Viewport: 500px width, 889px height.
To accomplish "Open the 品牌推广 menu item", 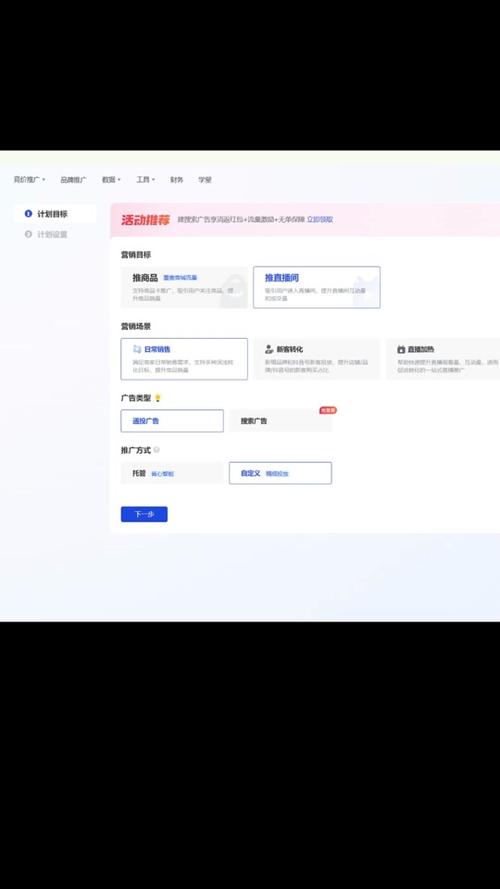I will [74, 180].
